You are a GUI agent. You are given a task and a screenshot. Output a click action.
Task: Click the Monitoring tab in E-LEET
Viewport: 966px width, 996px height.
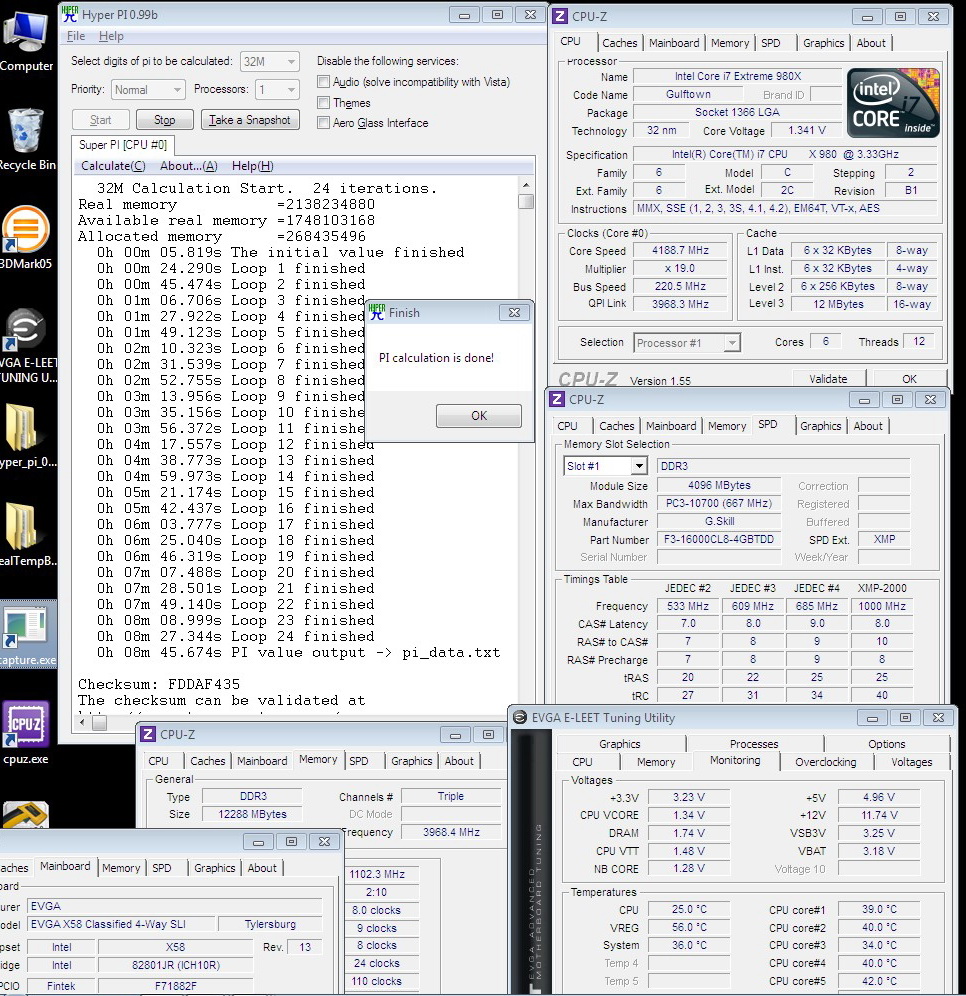point(735,760)
